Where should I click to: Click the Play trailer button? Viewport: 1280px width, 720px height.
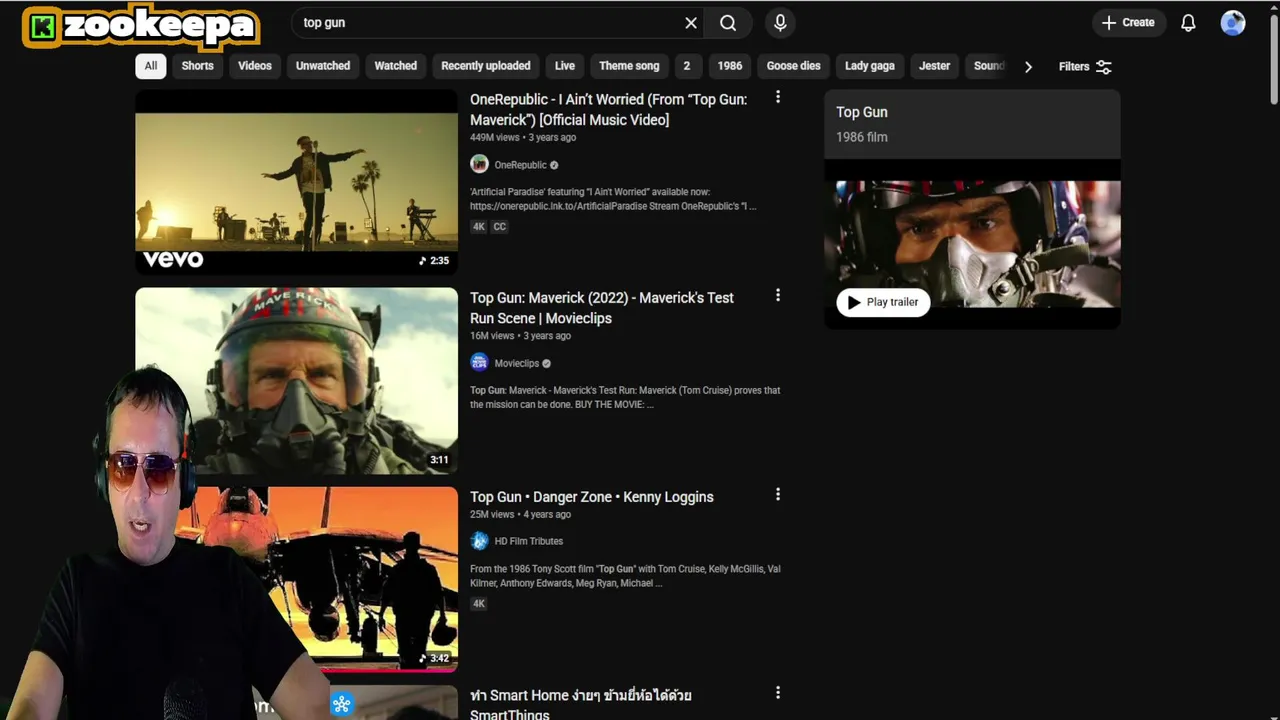tap(883, 302)
